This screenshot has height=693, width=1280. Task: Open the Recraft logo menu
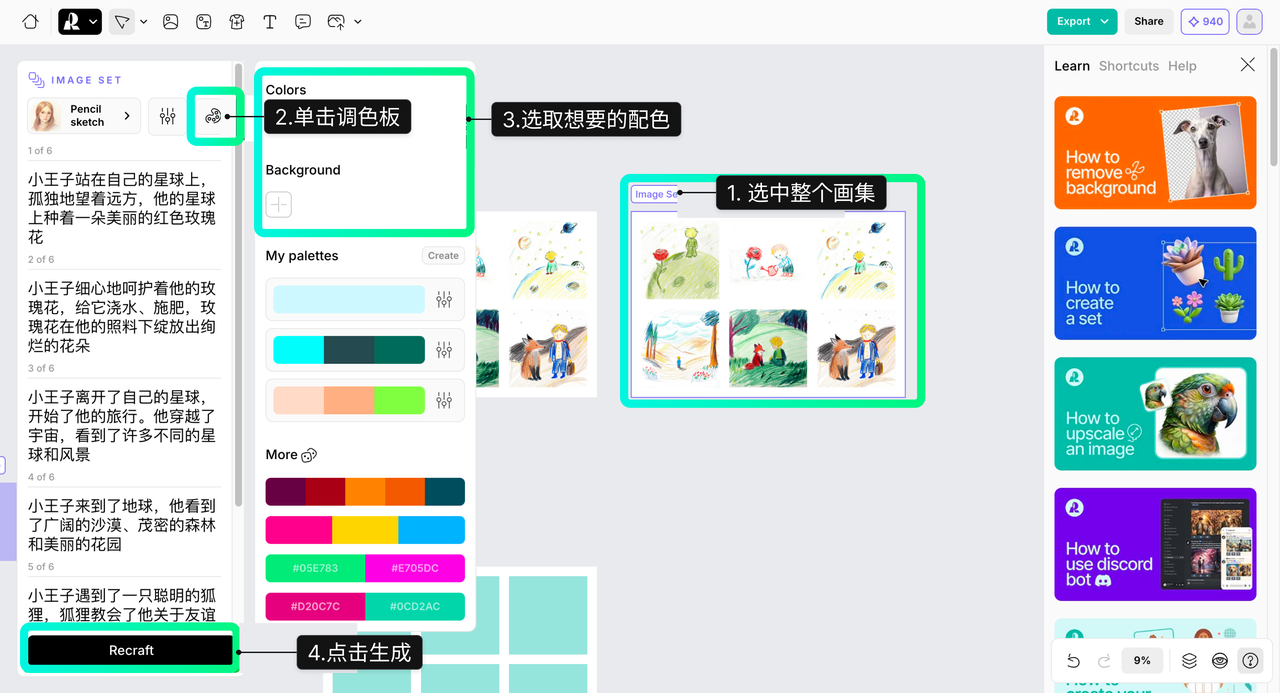80,21
